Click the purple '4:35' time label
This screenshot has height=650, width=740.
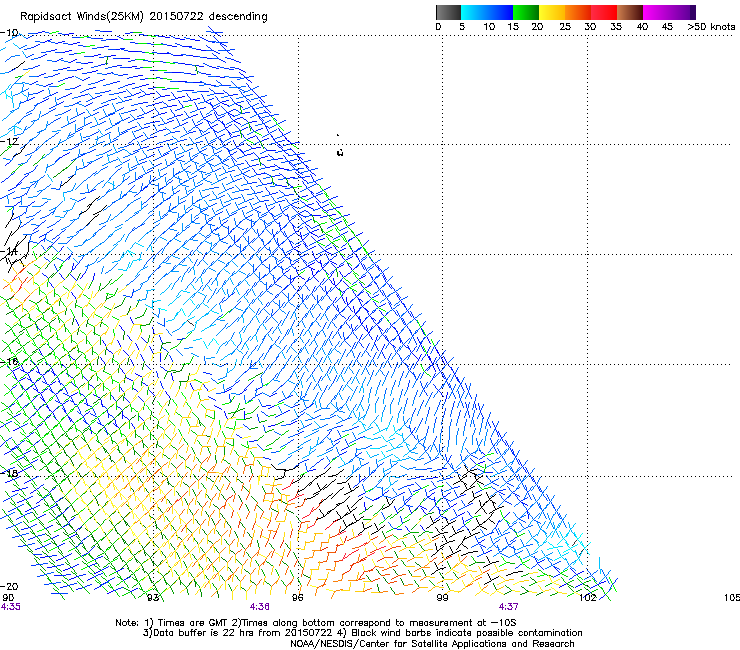(11, 607)
